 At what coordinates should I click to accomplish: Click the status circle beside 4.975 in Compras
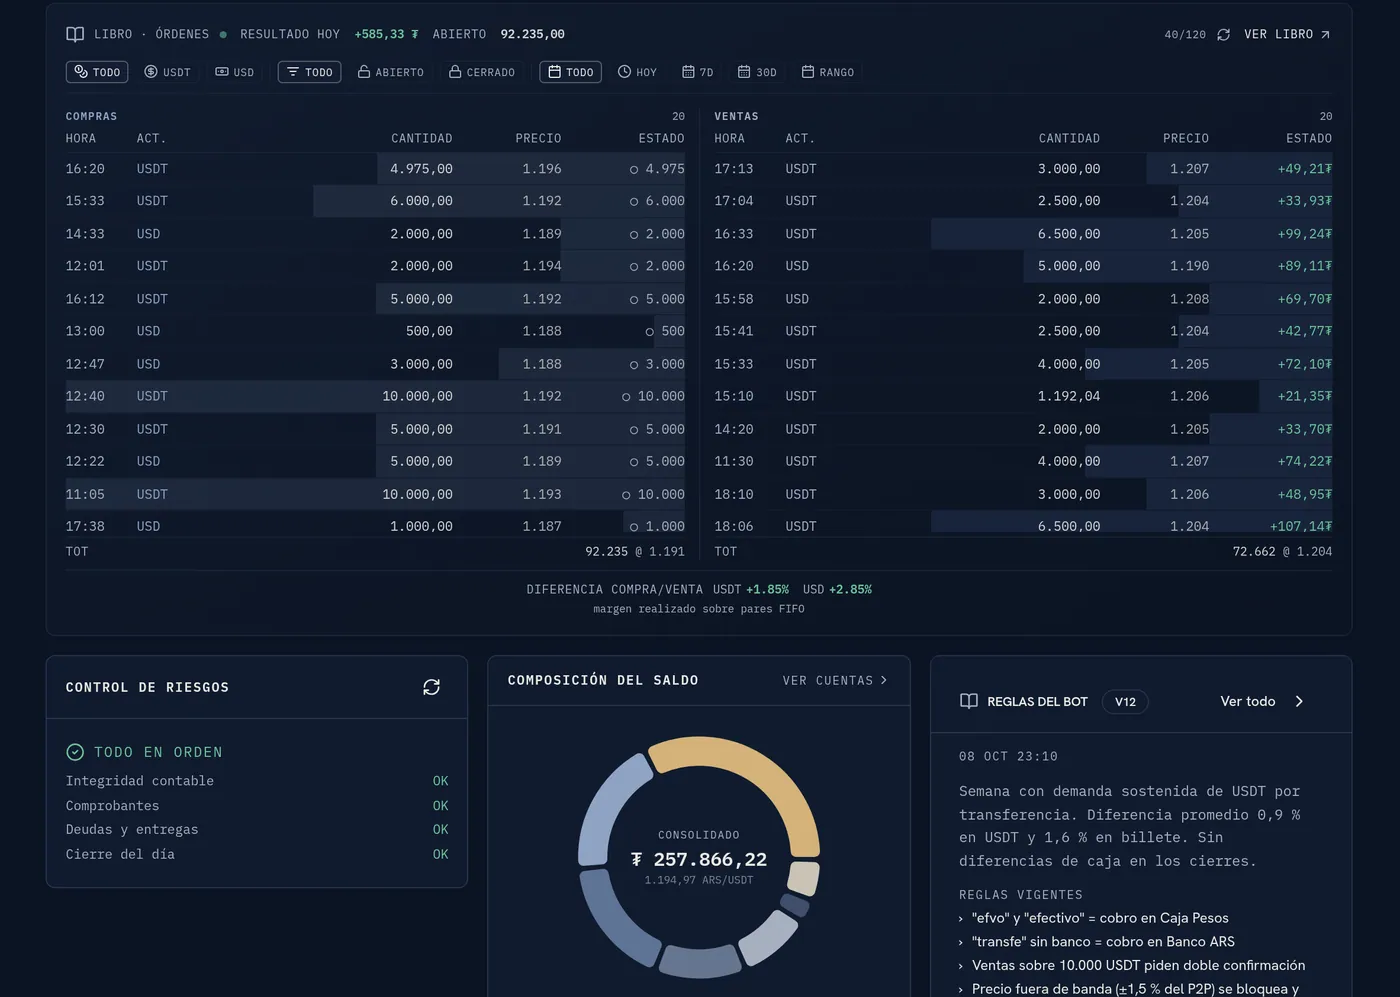pos(634,169)
